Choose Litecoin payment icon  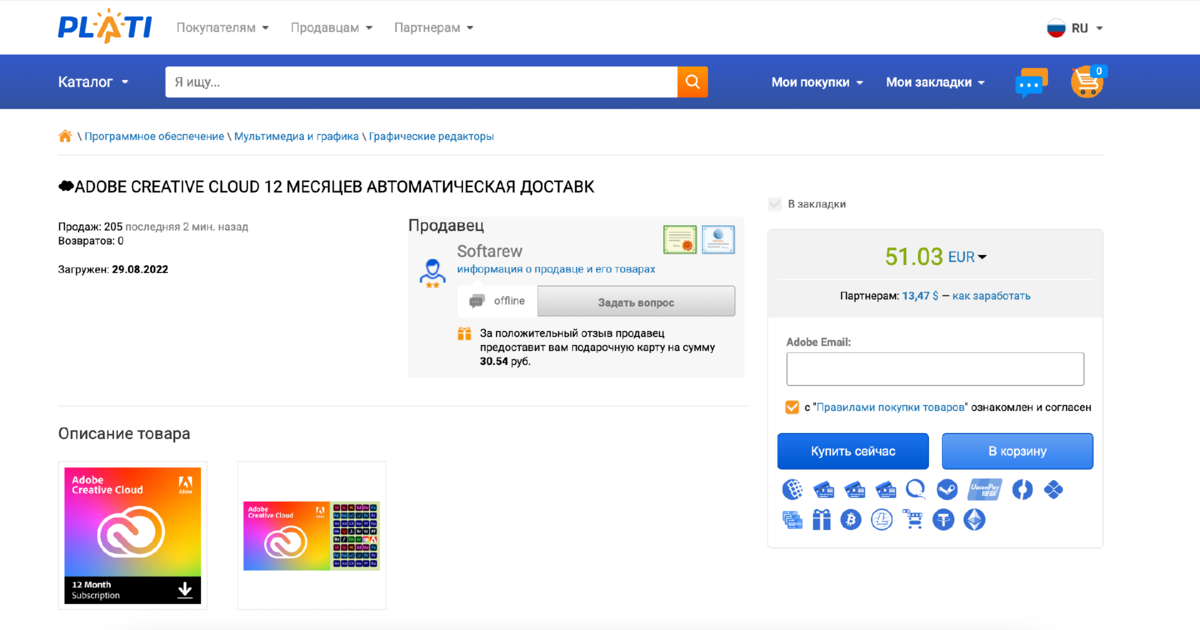881,520
